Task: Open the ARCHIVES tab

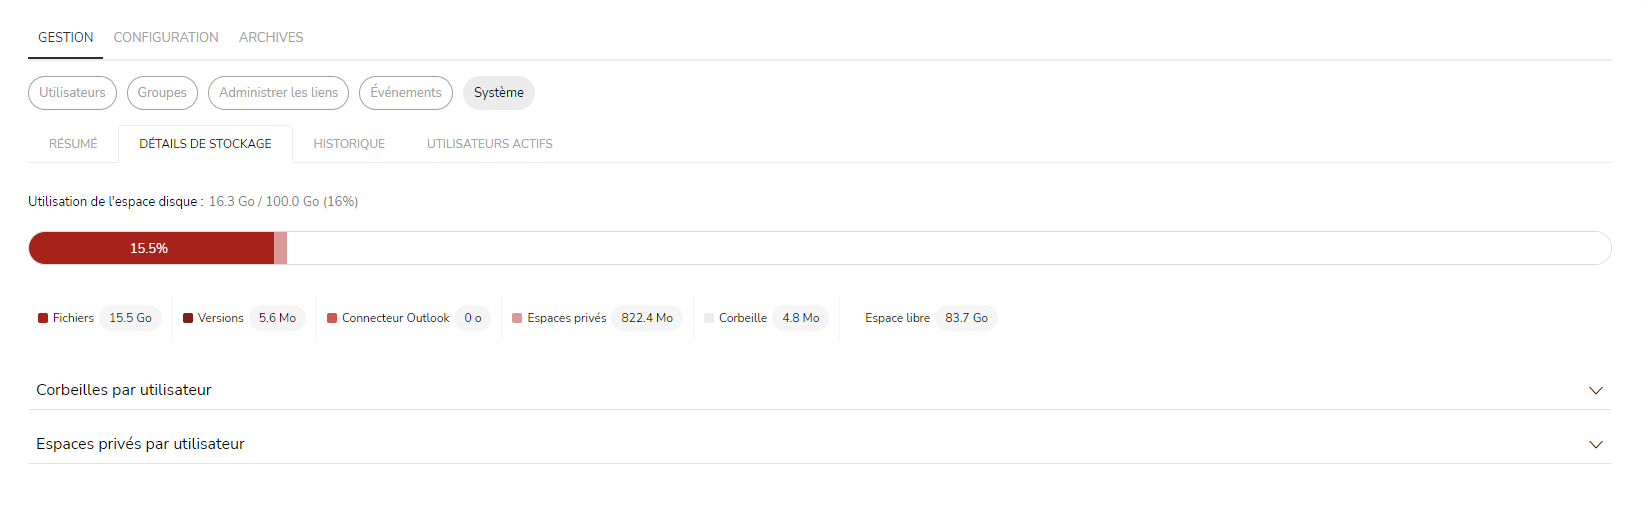Action: point(271,37)
